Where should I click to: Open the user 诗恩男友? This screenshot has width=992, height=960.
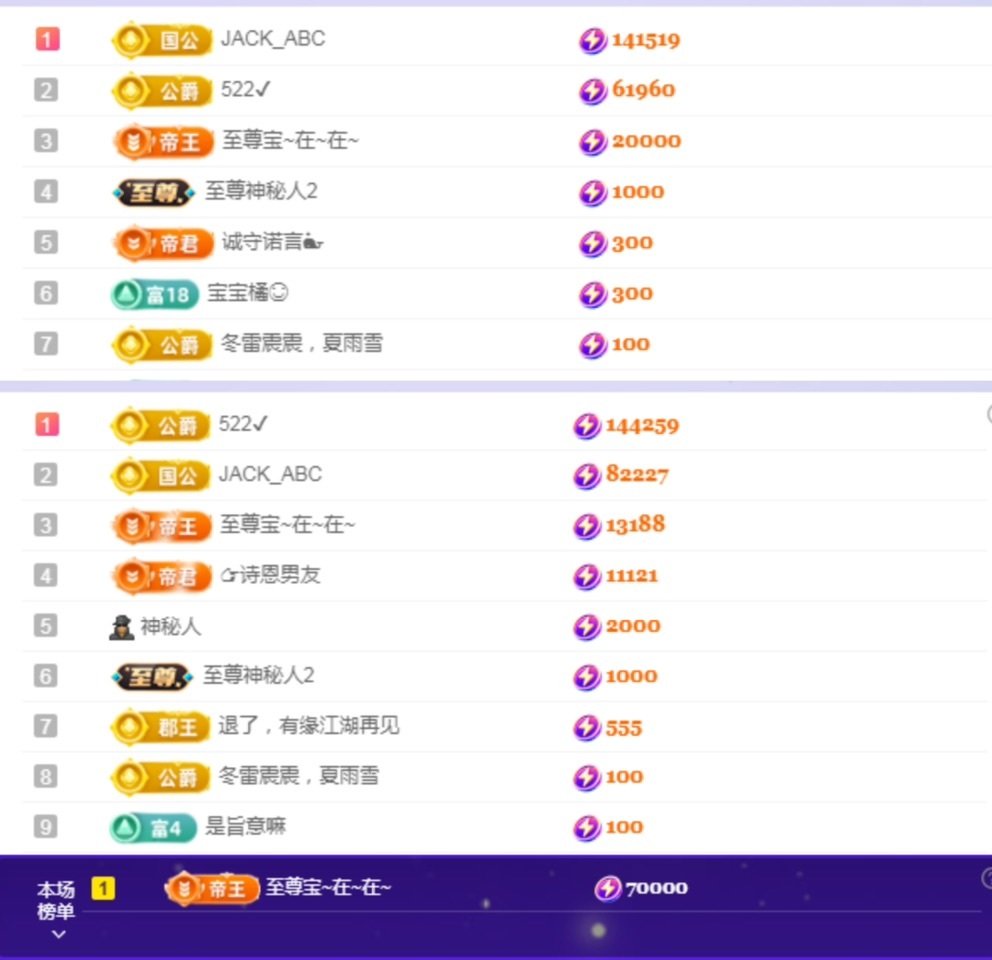coord(270,575)
